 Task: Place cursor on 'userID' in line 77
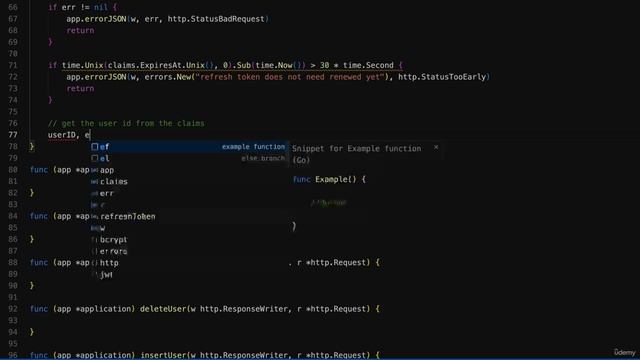pyautogui.click(x=62, y=135)
